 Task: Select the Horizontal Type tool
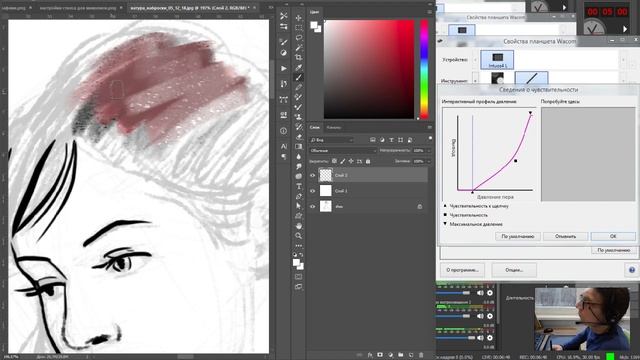pyautogui.click(x=299, y=186)
